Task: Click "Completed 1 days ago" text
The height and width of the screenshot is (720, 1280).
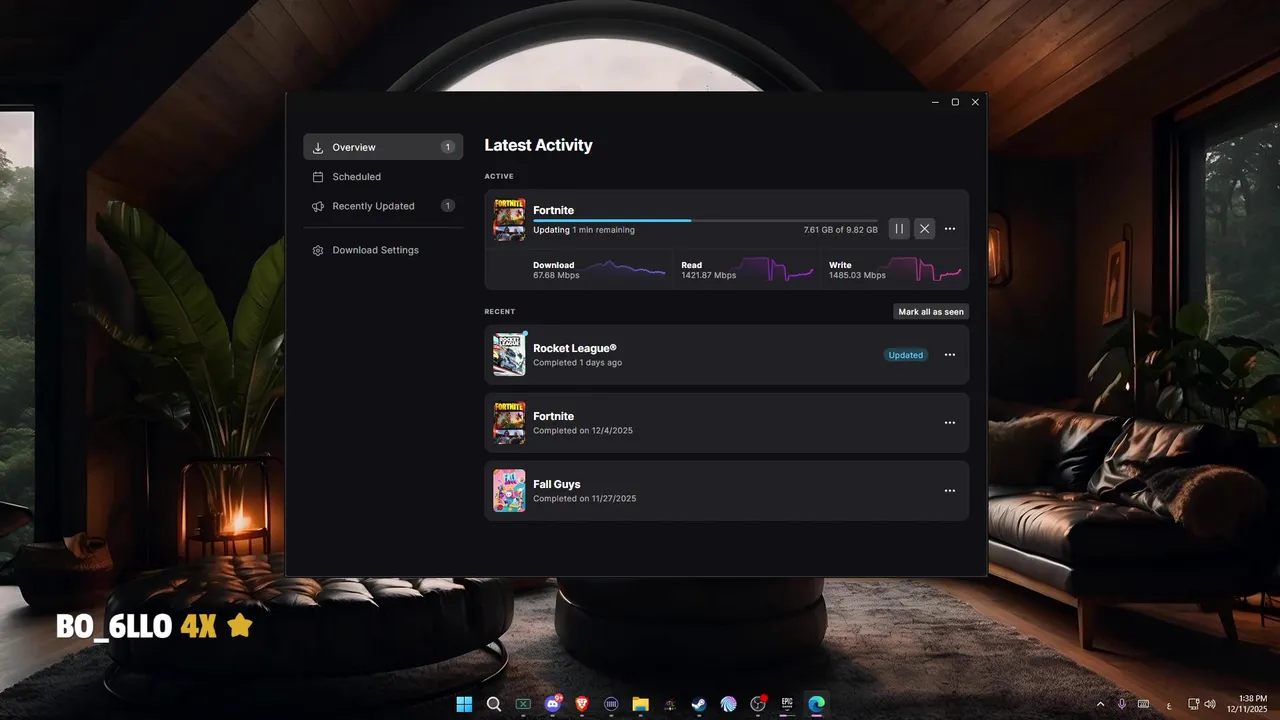Action: [577, 363]
